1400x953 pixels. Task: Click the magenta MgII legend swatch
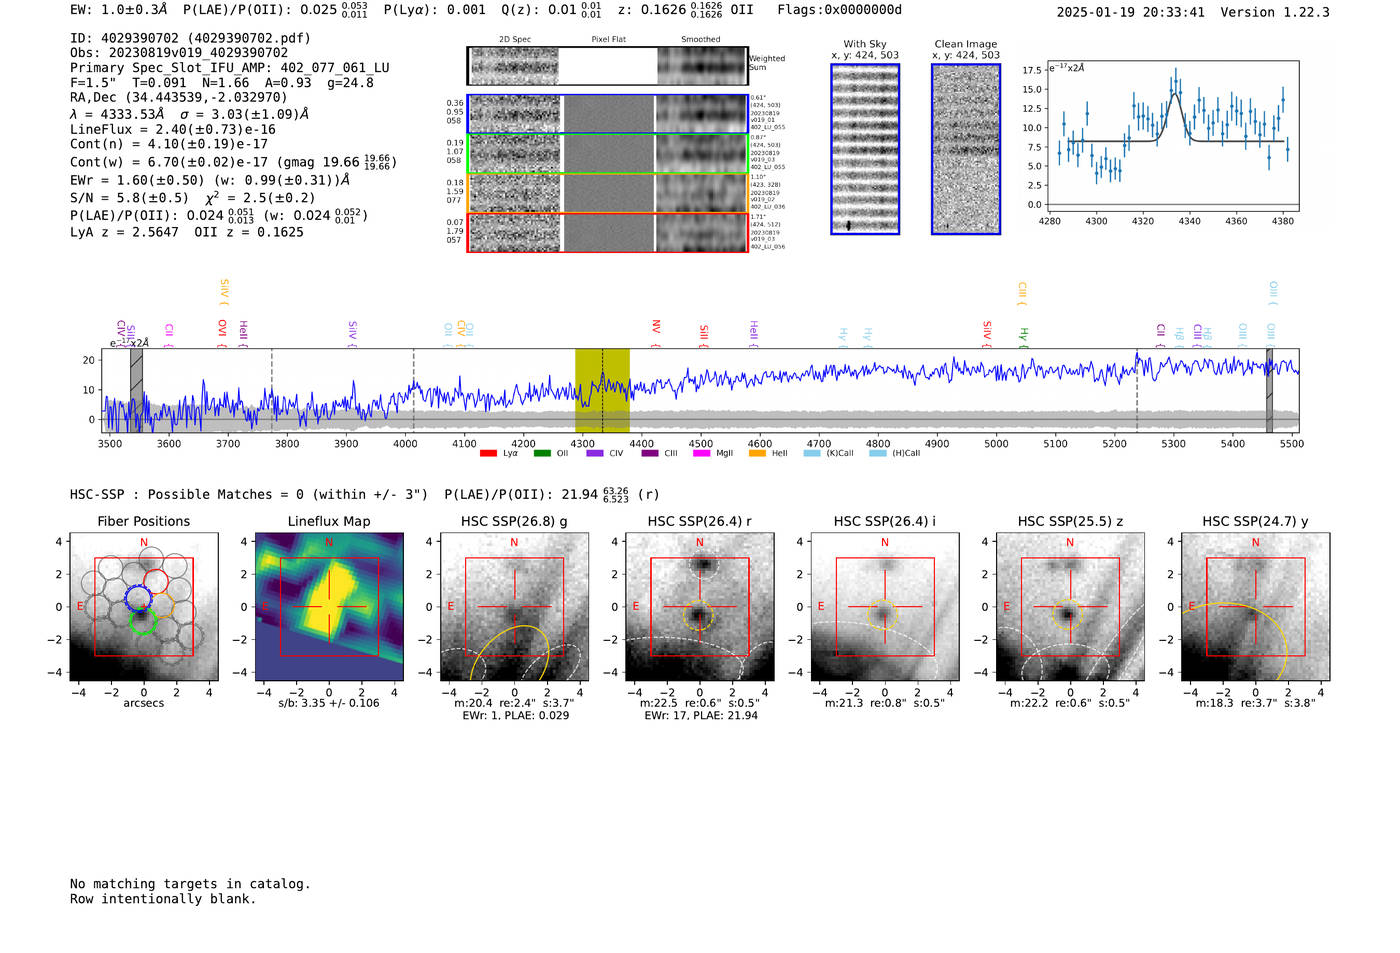click(702, 453)
